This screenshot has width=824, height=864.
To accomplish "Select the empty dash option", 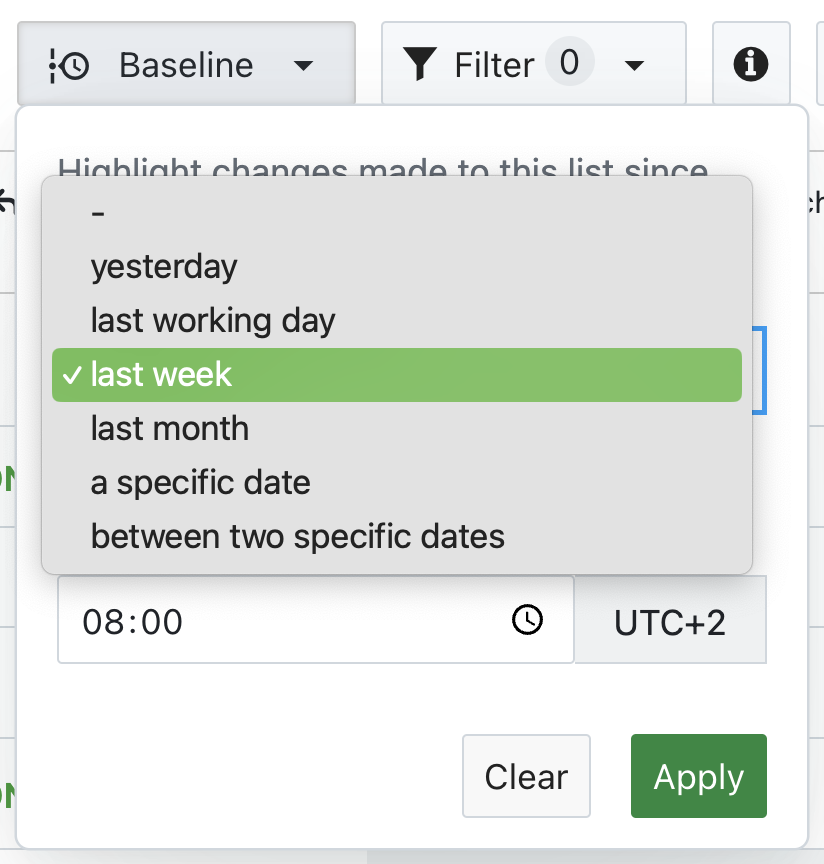I will click(96, 213).
